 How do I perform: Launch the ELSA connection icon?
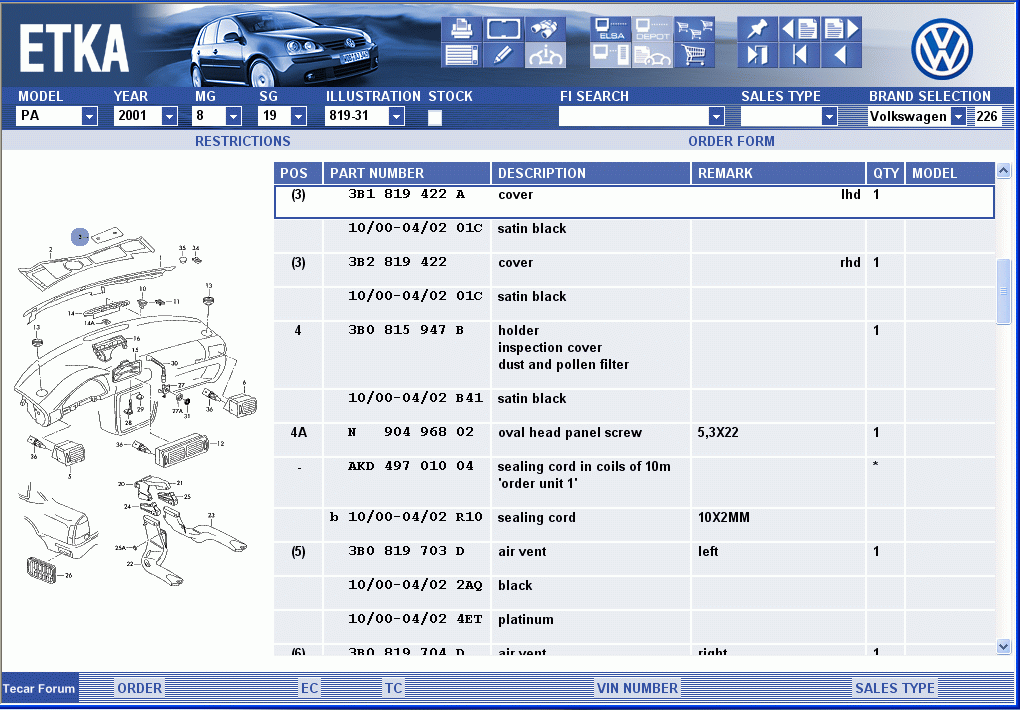(610, 29)
